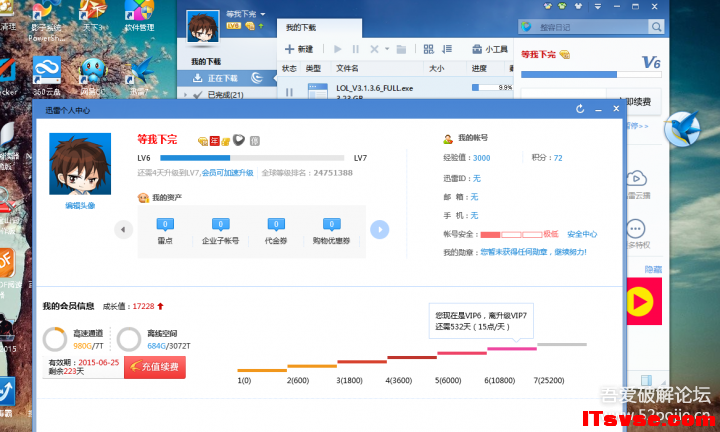Click the 编辑头像 edit avatar link
Viewport: 720px width, 432px height.
coord(80,206)
